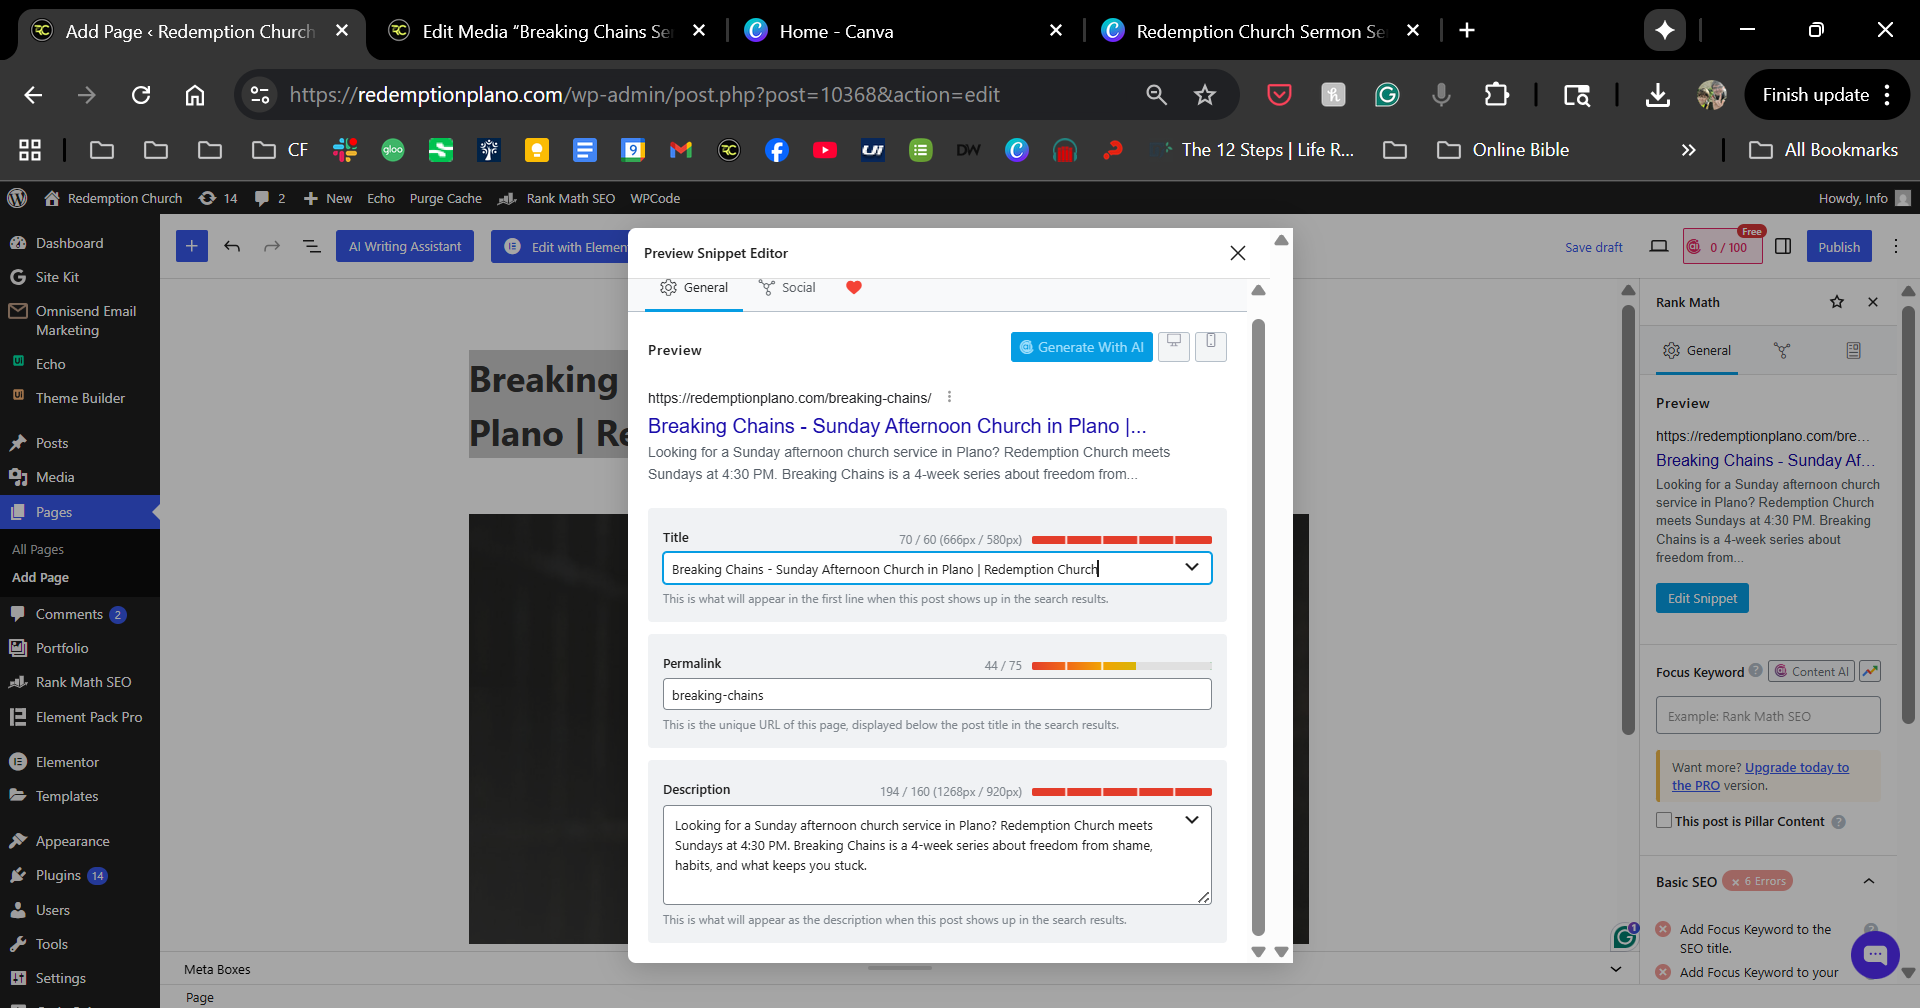Switch snippet preview to desktop view
The height and width of the screenshot is (1008, 1920).
point(1174,346)
